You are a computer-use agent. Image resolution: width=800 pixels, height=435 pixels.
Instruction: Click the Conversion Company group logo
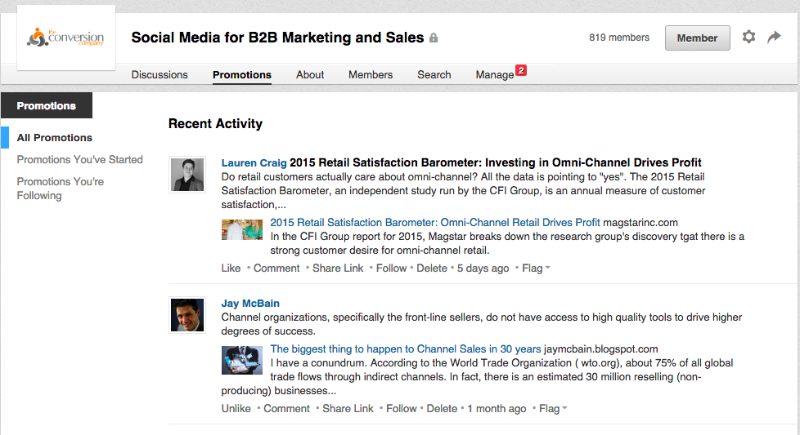[x=66, y=38]
